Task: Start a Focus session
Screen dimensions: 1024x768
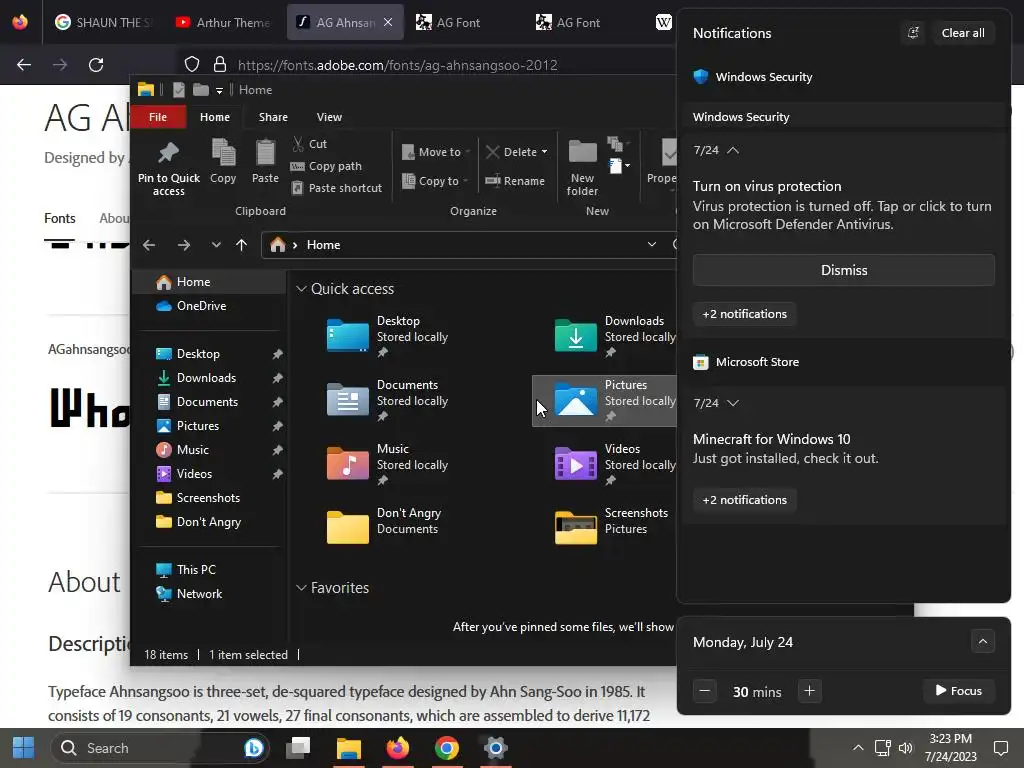Action: tap(959, 691)
